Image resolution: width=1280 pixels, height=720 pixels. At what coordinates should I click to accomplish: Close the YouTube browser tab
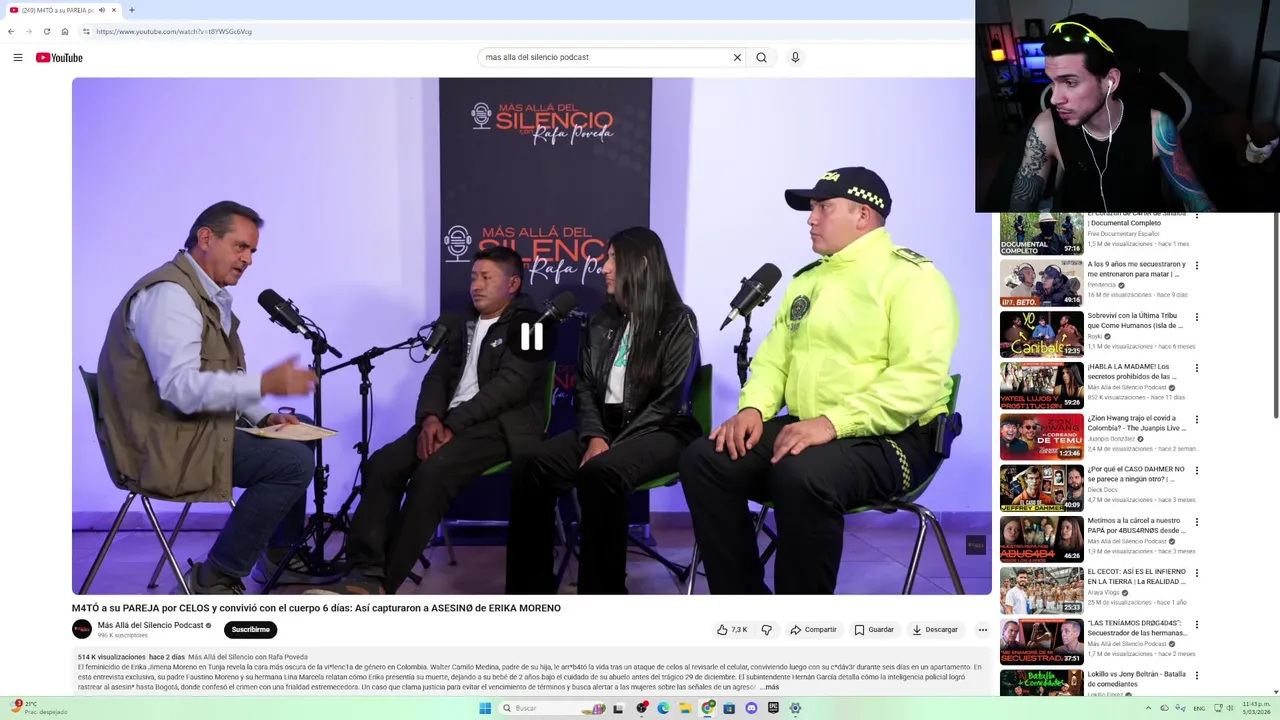click(114, 10)
